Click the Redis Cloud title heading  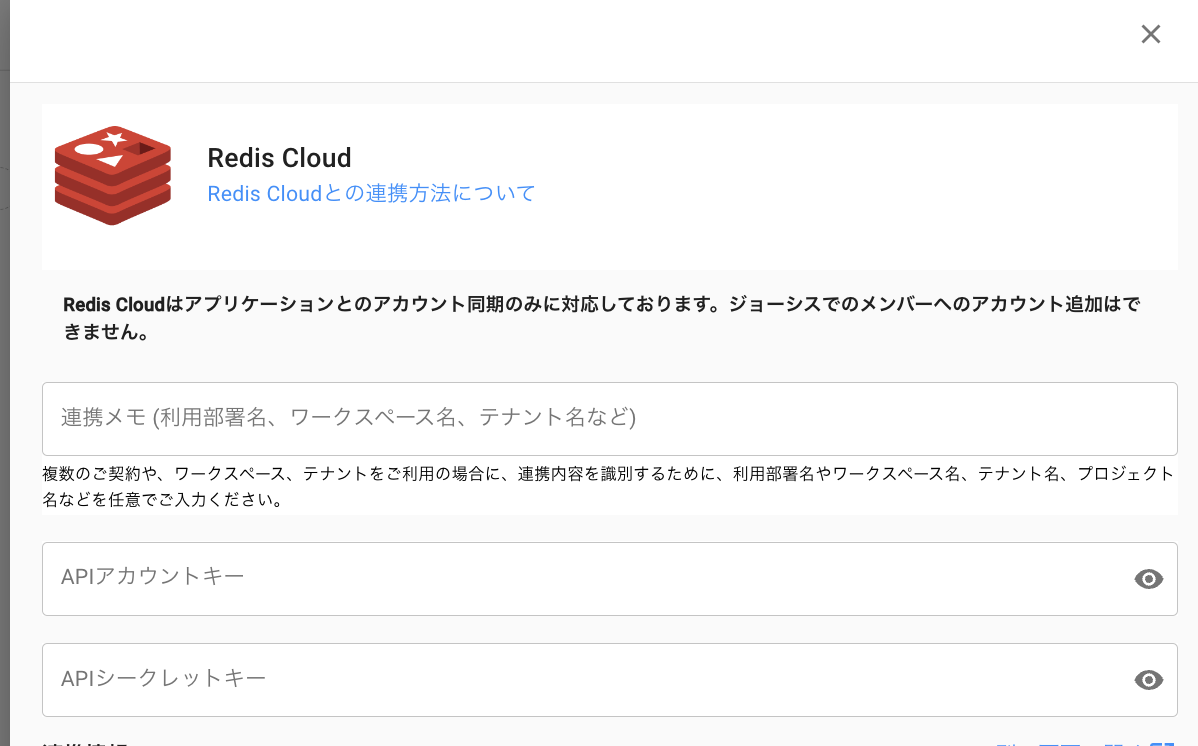279,158
